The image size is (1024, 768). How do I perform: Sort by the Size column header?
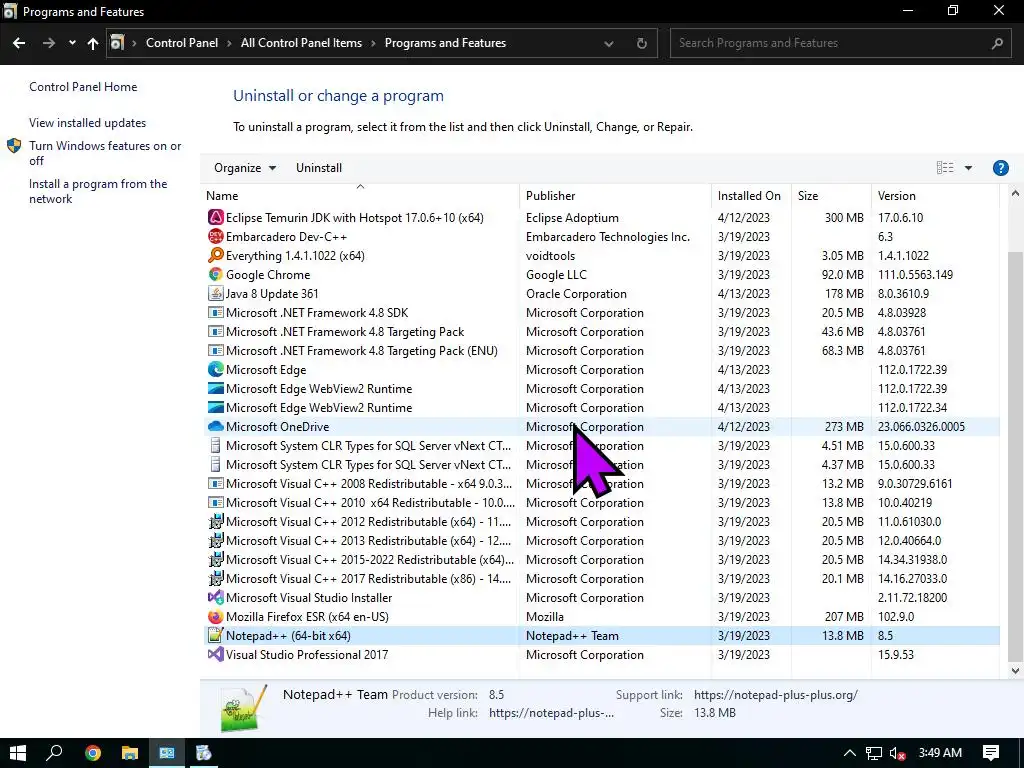pos(831,196)
